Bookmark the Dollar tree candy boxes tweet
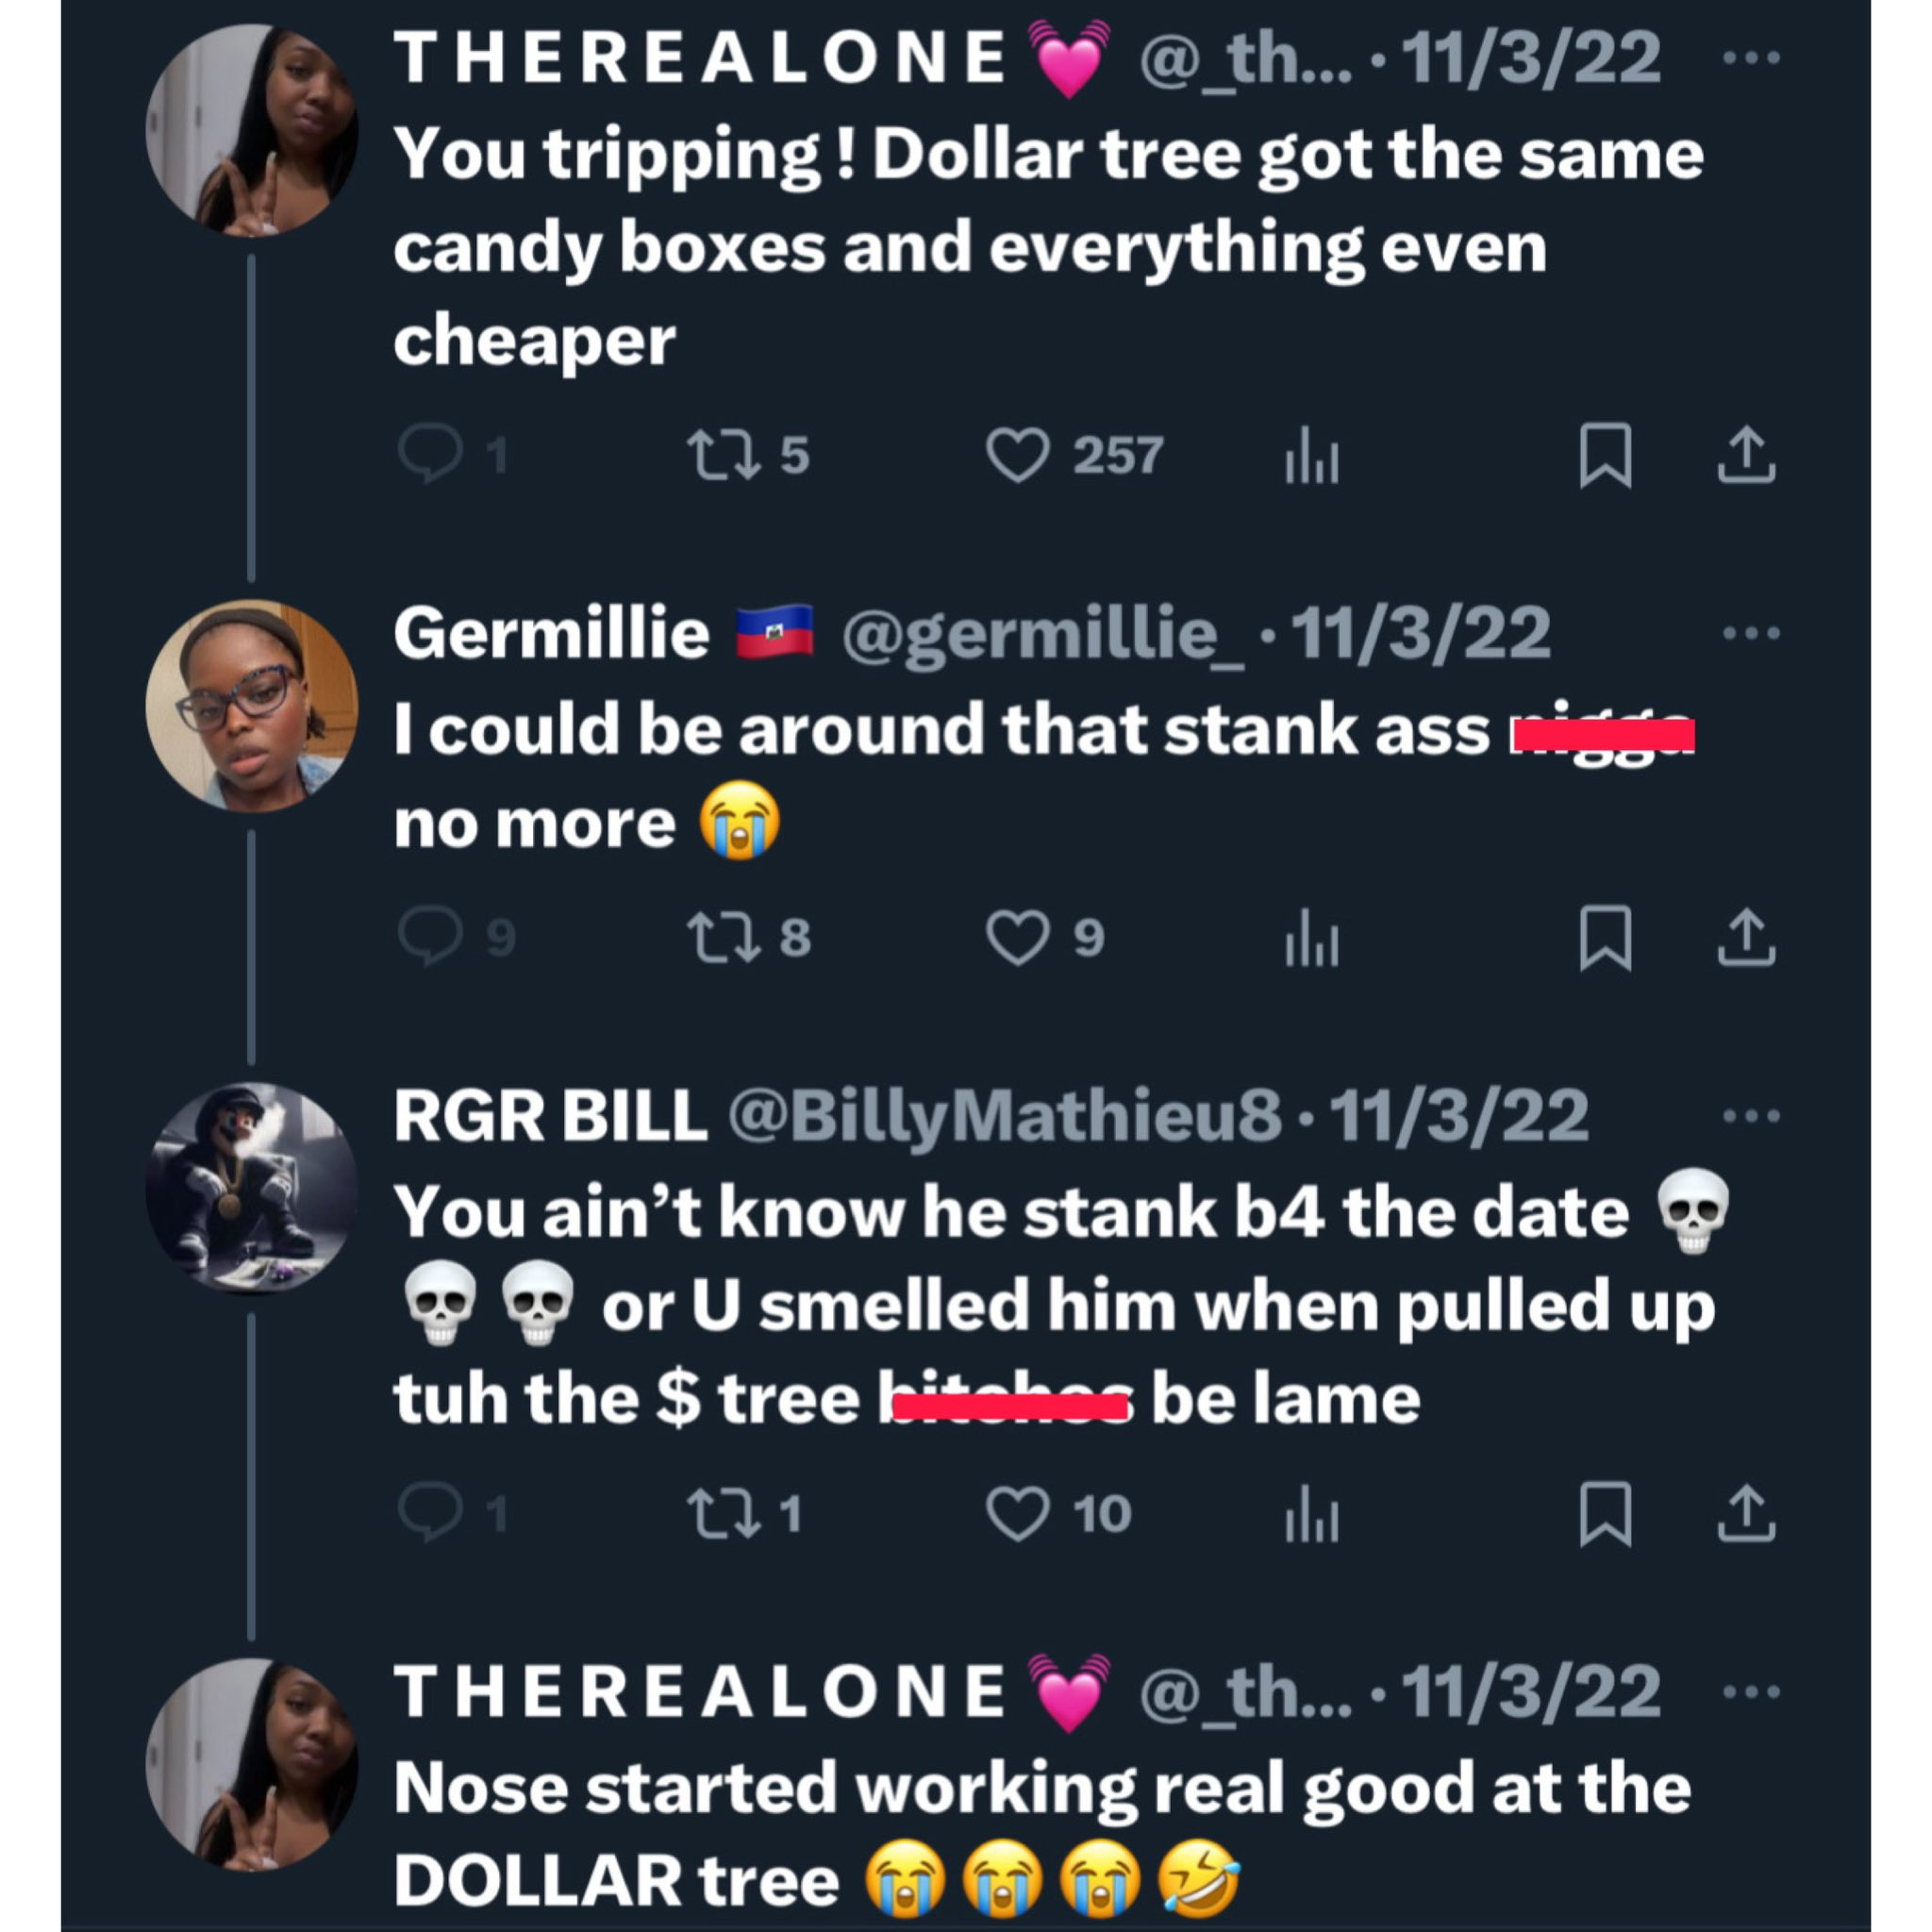Viewport: 1932px width, 1932px height. (1604, 456)
